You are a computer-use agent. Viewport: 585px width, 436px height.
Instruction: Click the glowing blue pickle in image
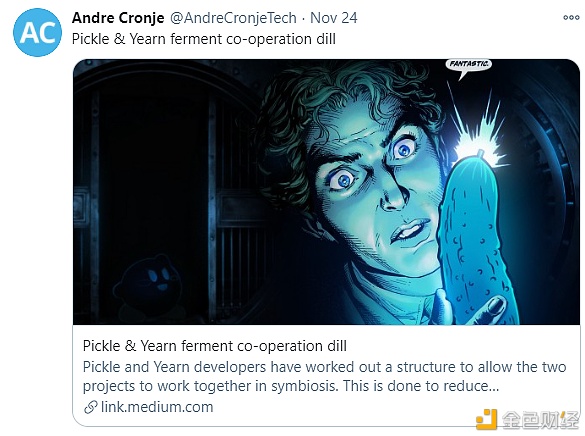475,238
